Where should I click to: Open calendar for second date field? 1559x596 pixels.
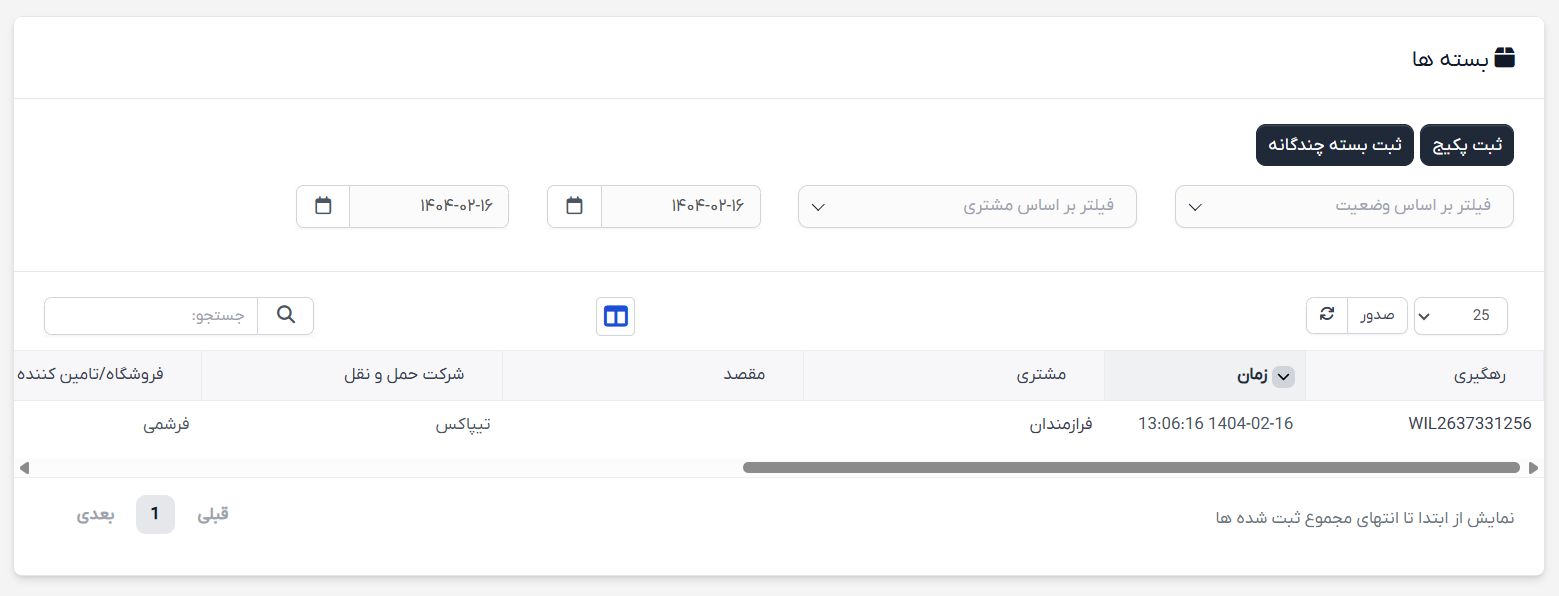click(323, 206)
